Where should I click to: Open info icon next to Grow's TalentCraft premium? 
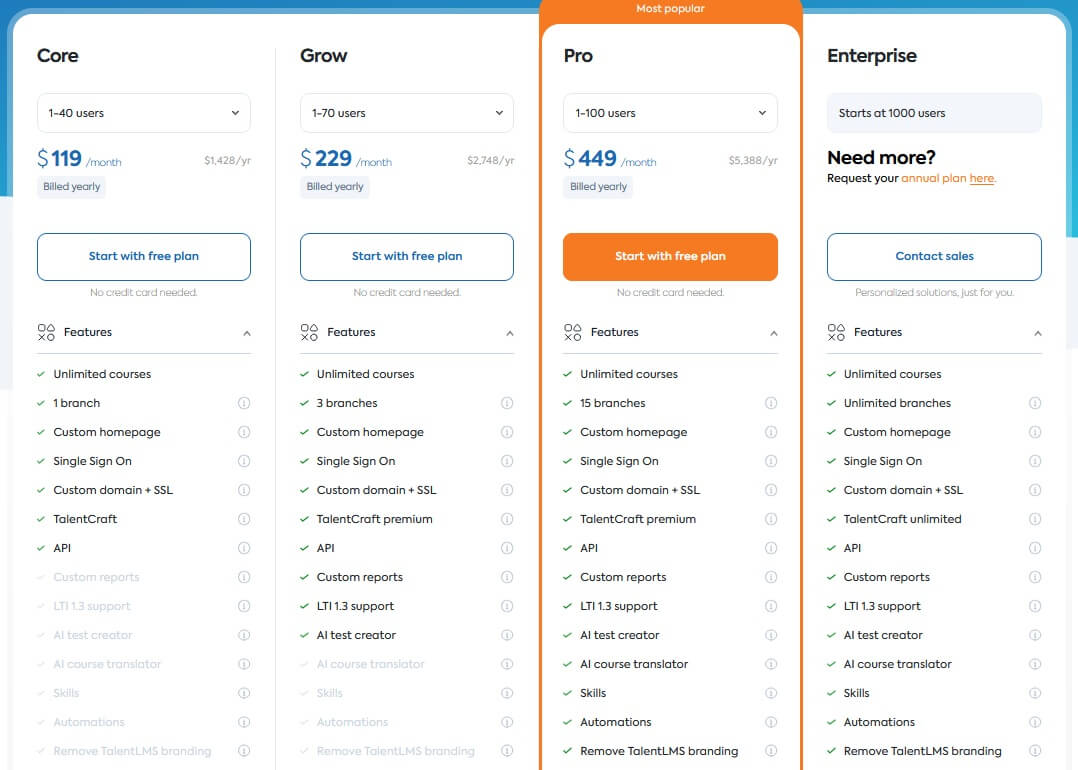tap(507, 519)
